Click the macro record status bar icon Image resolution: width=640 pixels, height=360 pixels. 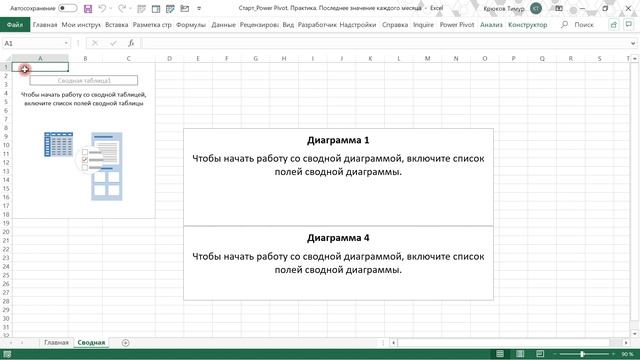(x=7, y=354)
